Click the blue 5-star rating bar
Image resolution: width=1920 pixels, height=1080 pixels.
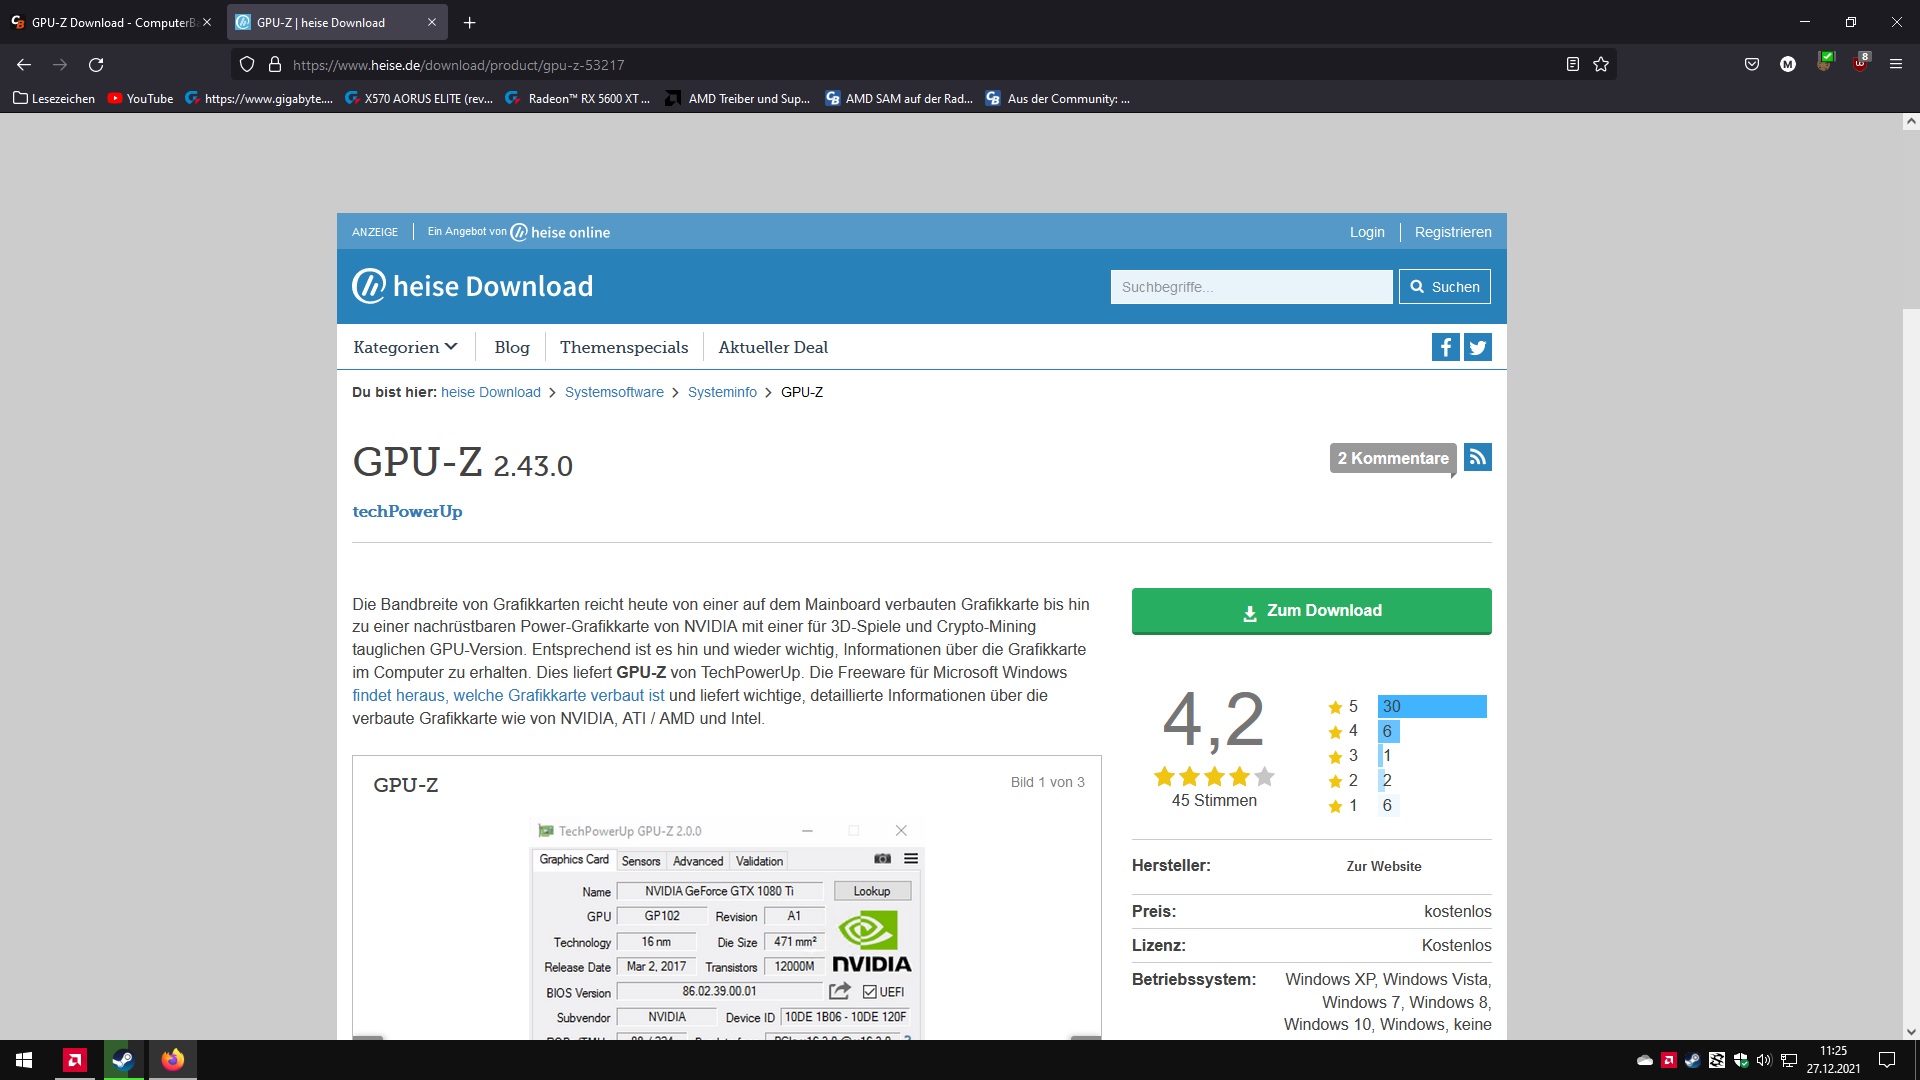click(x=1431, y=706)
